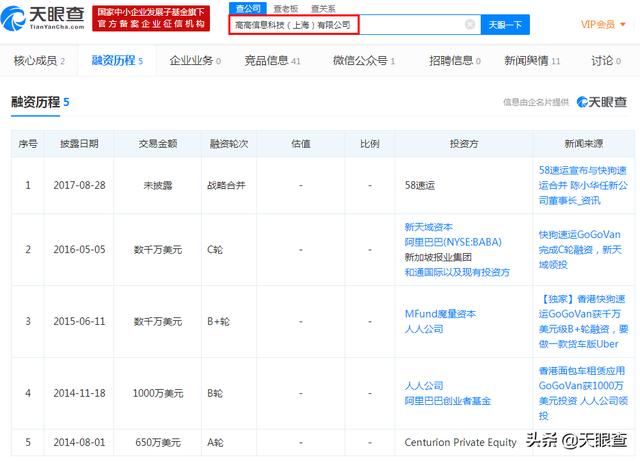Open 58速运宣布与快狗速运合并 news link

[583, 185]
